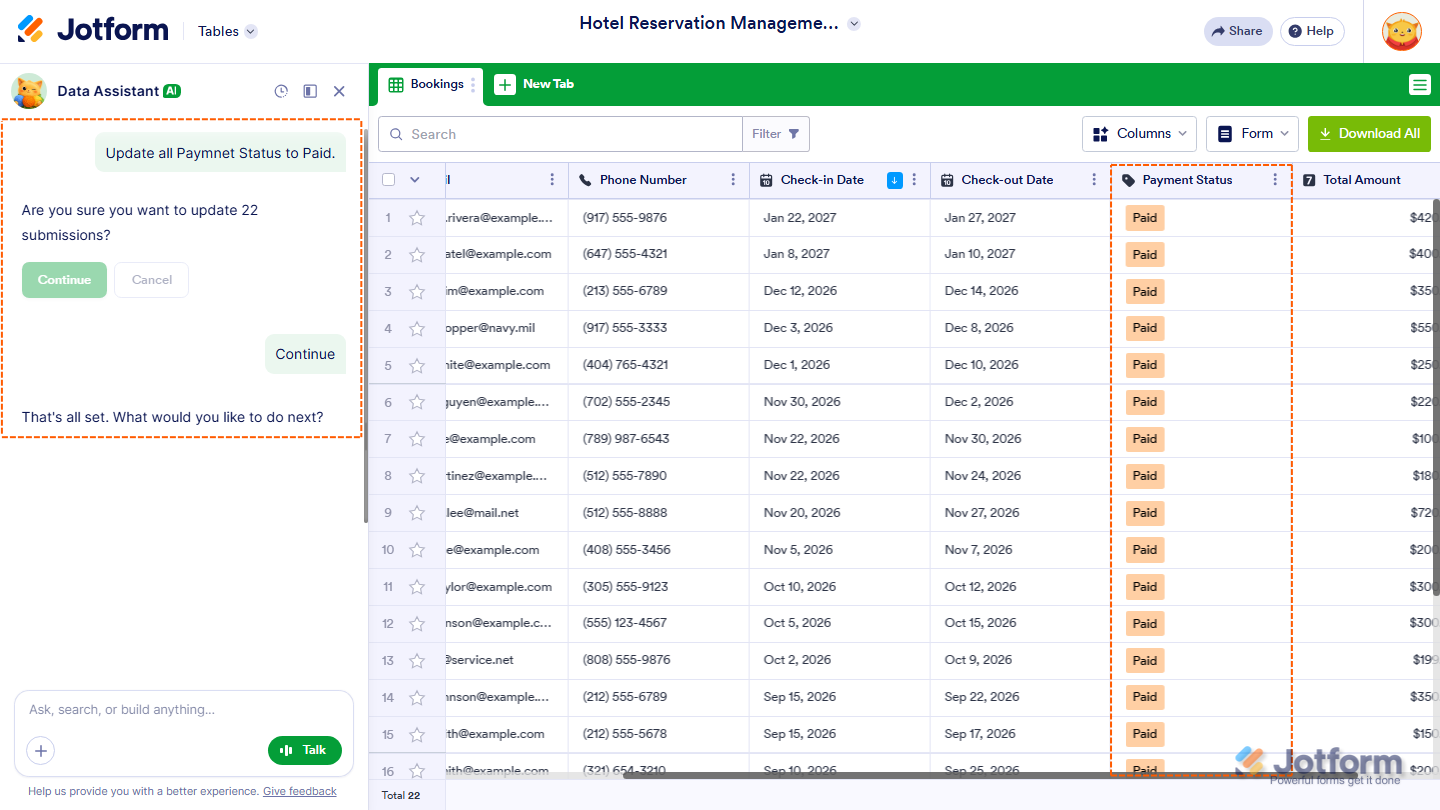Click the New Tab plus icon
The image size is (1440, 810).
tap(505, 85)
